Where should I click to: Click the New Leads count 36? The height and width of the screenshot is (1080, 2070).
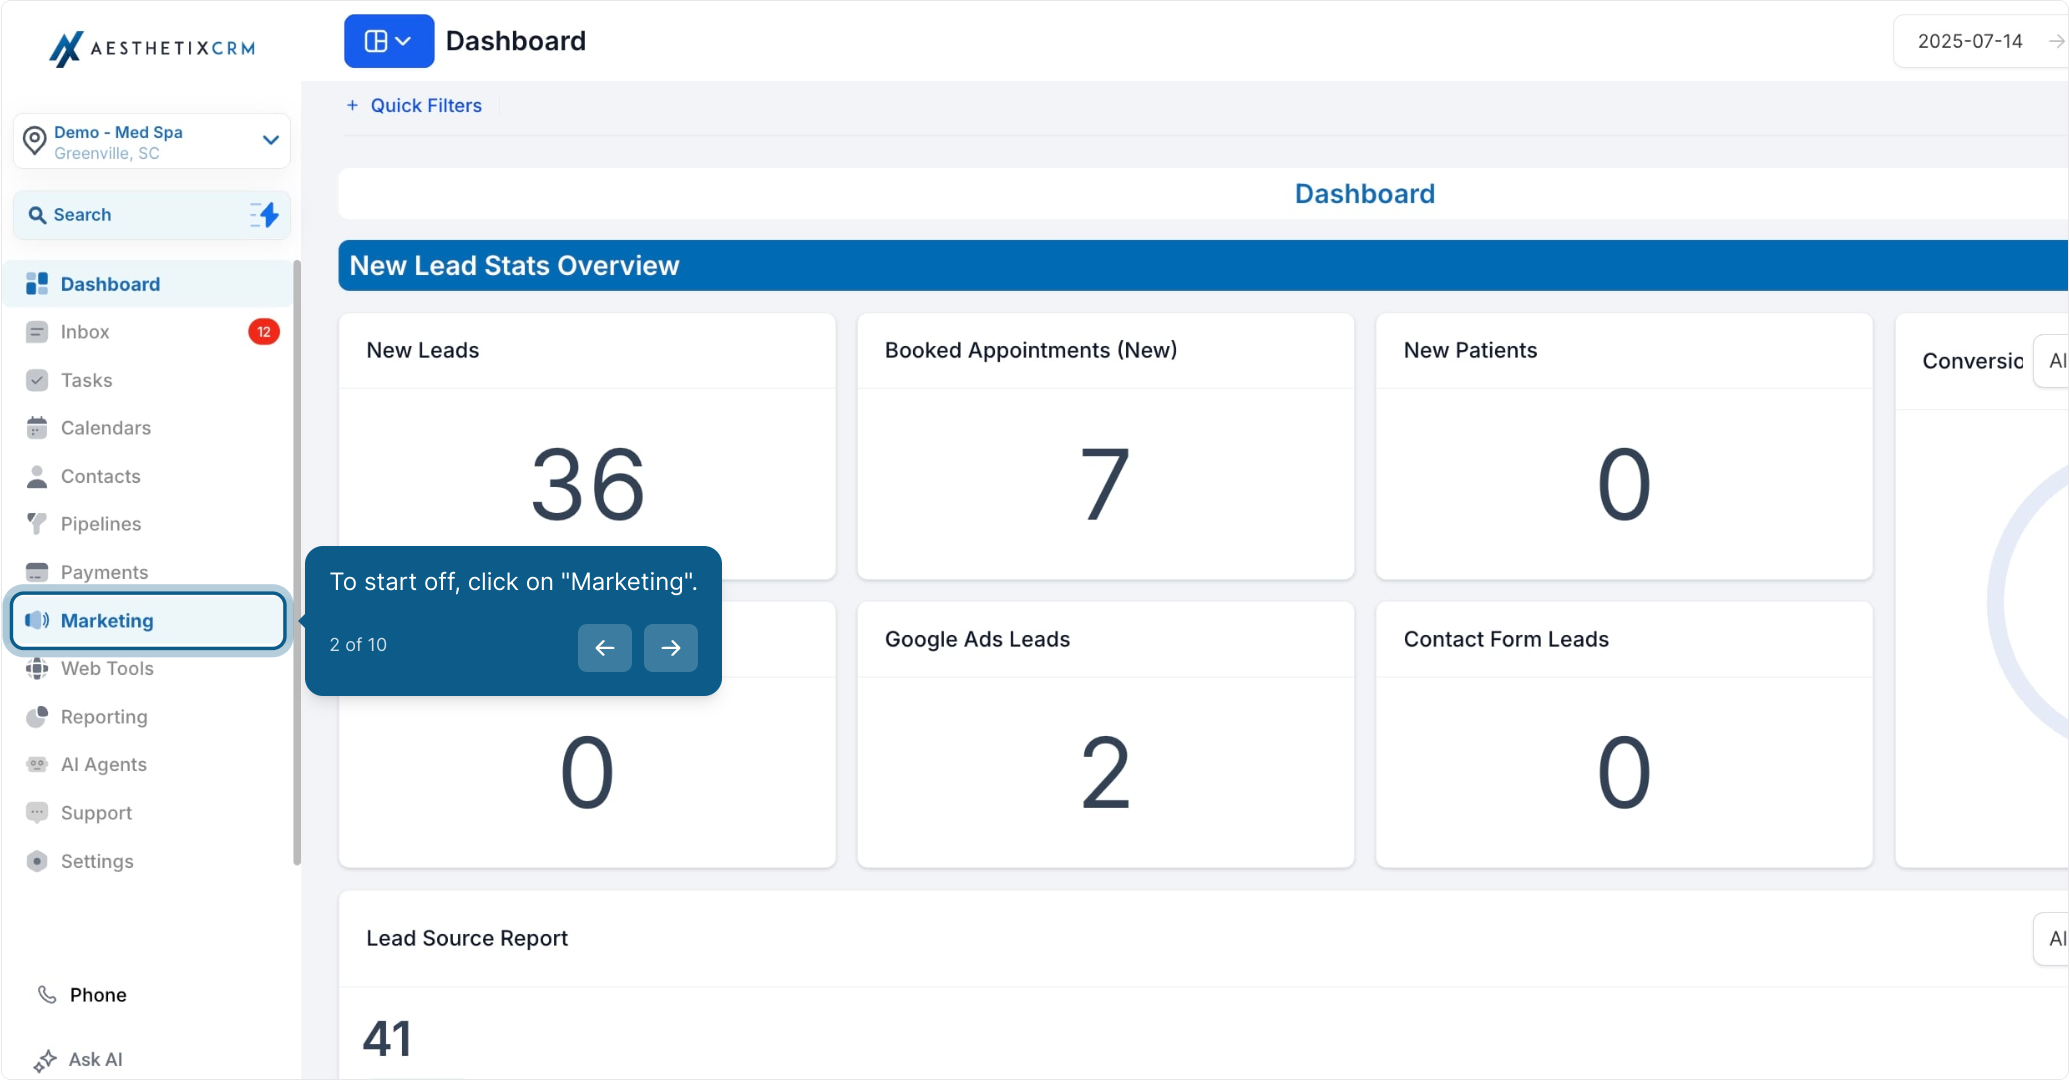click(x=588, y=485)
